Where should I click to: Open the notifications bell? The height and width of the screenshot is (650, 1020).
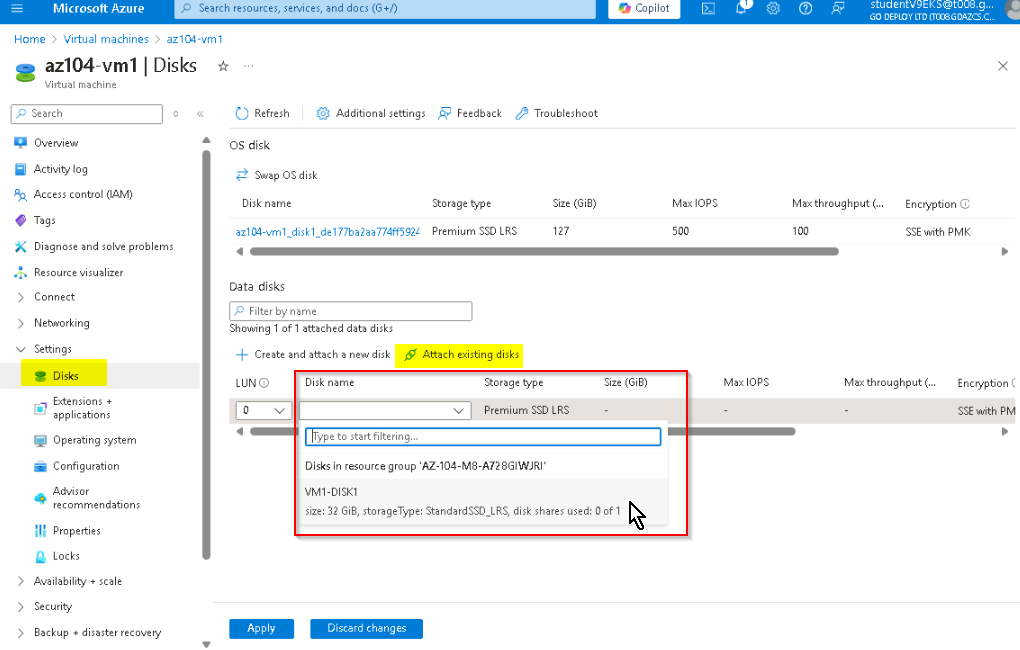tap(742, 8)
